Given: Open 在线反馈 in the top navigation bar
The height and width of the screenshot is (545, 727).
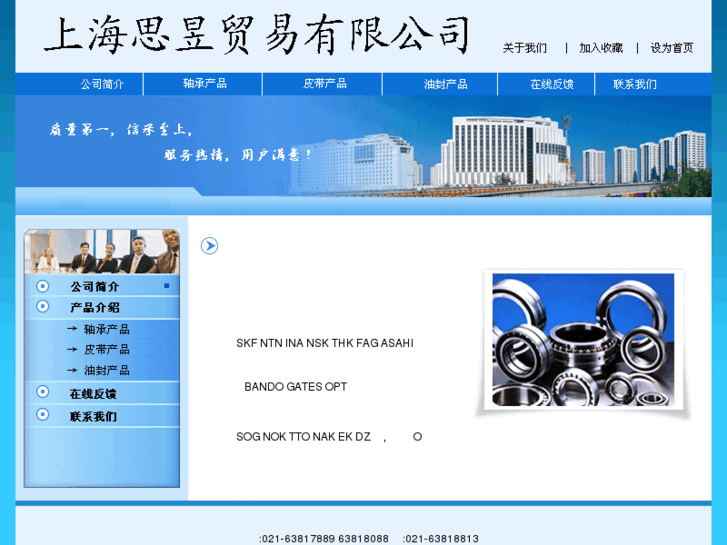Looking at the screenshot, I should pyautogui.click(x=552, y=84).
